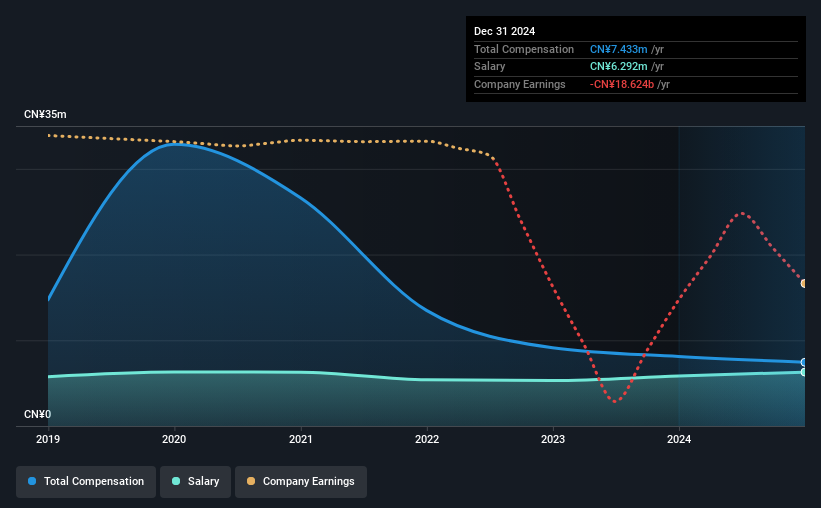Click the CN¥6.292m salary value
821x508 pixels.
click(618, 67)
